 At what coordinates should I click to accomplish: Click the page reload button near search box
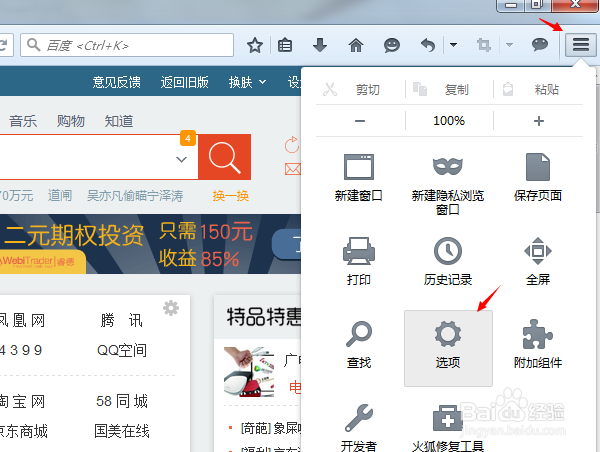(5, 45)
